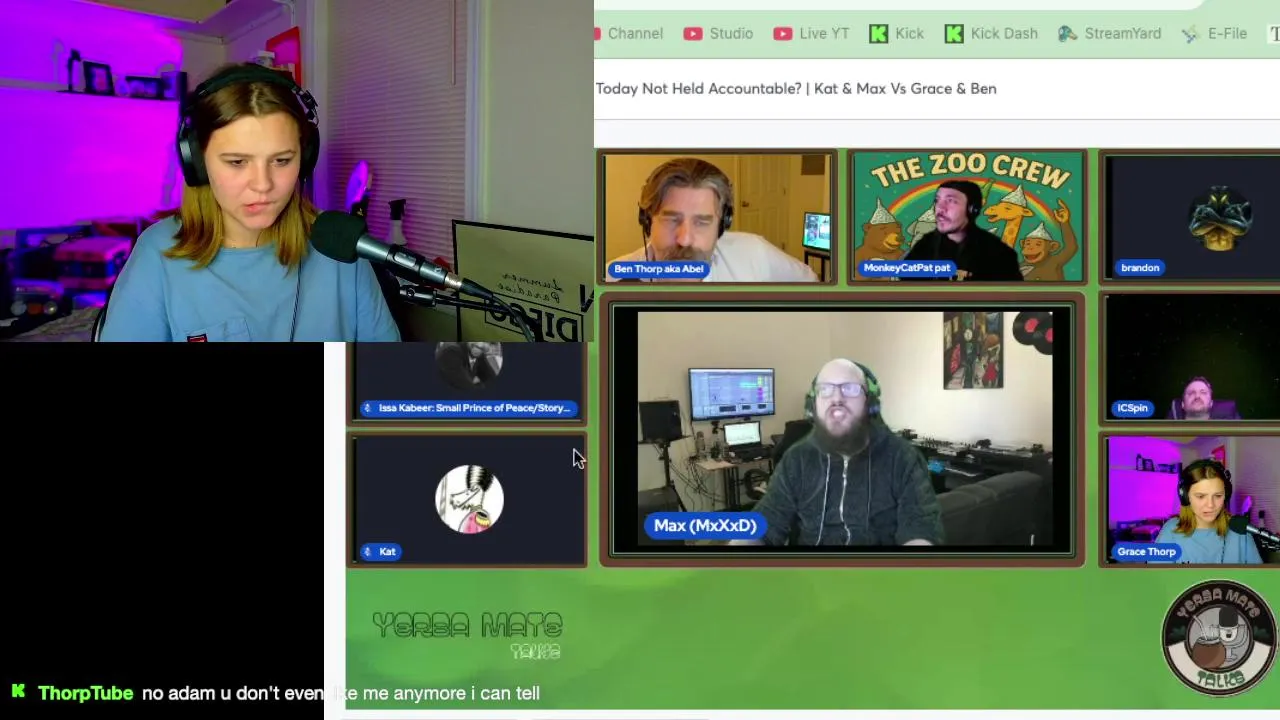The height and width of the screenshot is (720, 1280).
Task: Click the YouTube icon next to Studio
Action: pyautogui.click(x=693, y=34)
